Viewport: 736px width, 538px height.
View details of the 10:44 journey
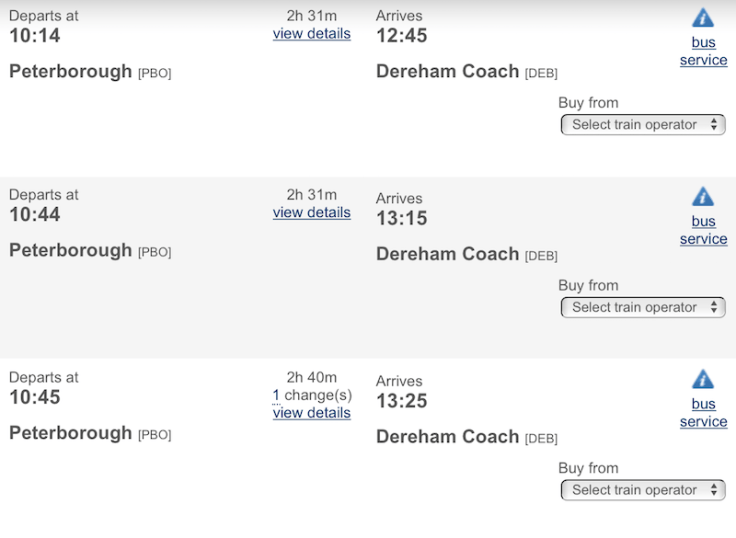tap(311, 213)
